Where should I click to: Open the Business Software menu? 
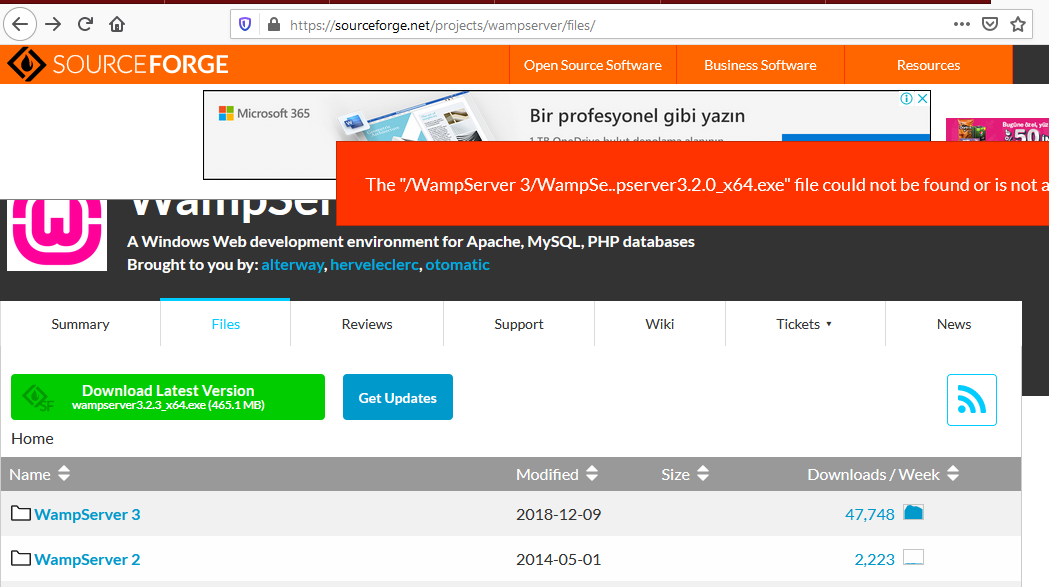pos(760,65)
